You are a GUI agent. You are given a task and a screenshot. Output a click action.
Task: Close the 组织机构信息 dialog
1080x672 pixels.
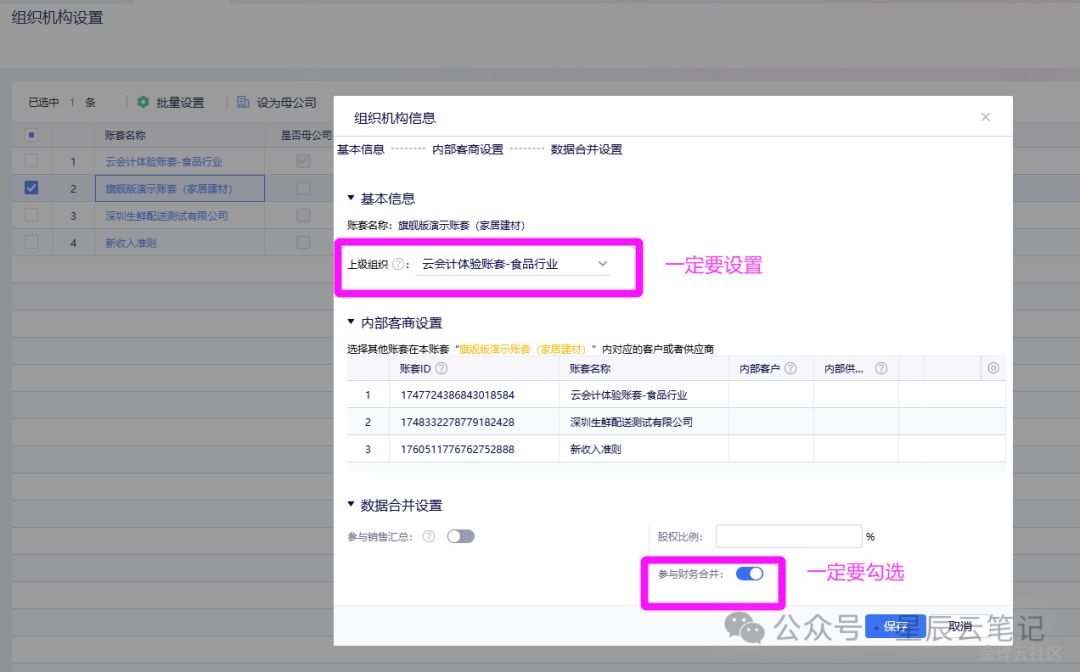(985, 117)
